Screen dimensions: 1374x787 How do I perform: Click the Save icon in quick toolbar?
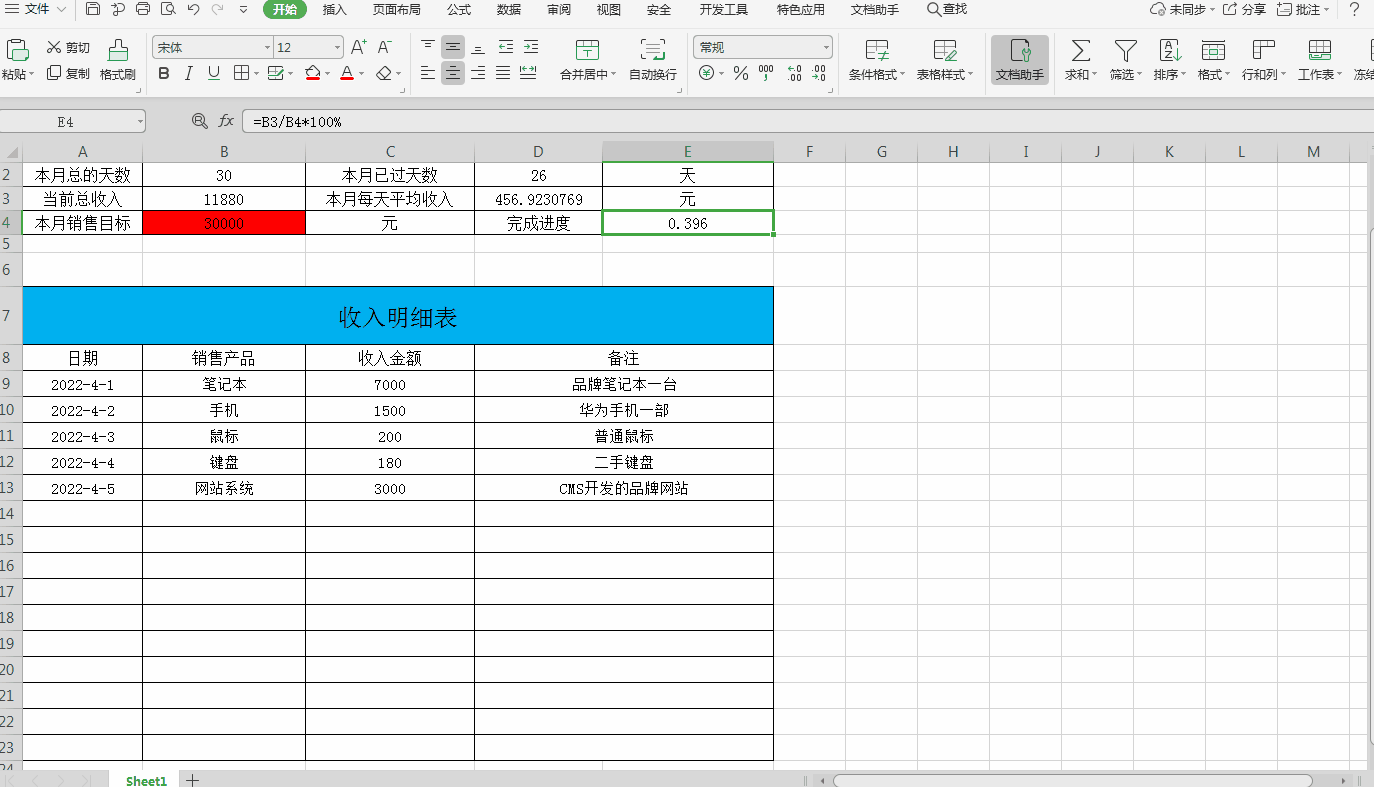93,9
